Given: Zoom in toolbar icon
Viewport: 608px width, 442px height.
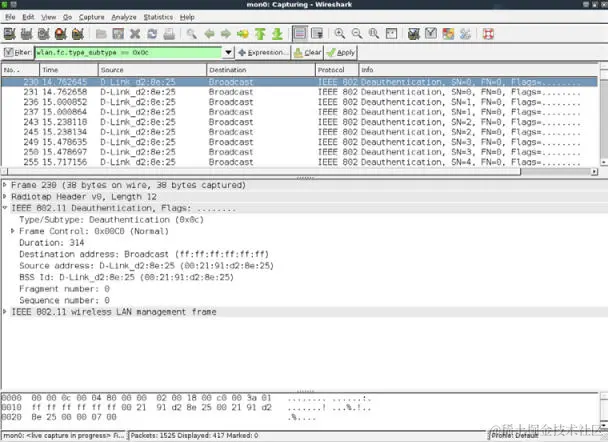Looking at the screenshot, I should click(340, 34).
